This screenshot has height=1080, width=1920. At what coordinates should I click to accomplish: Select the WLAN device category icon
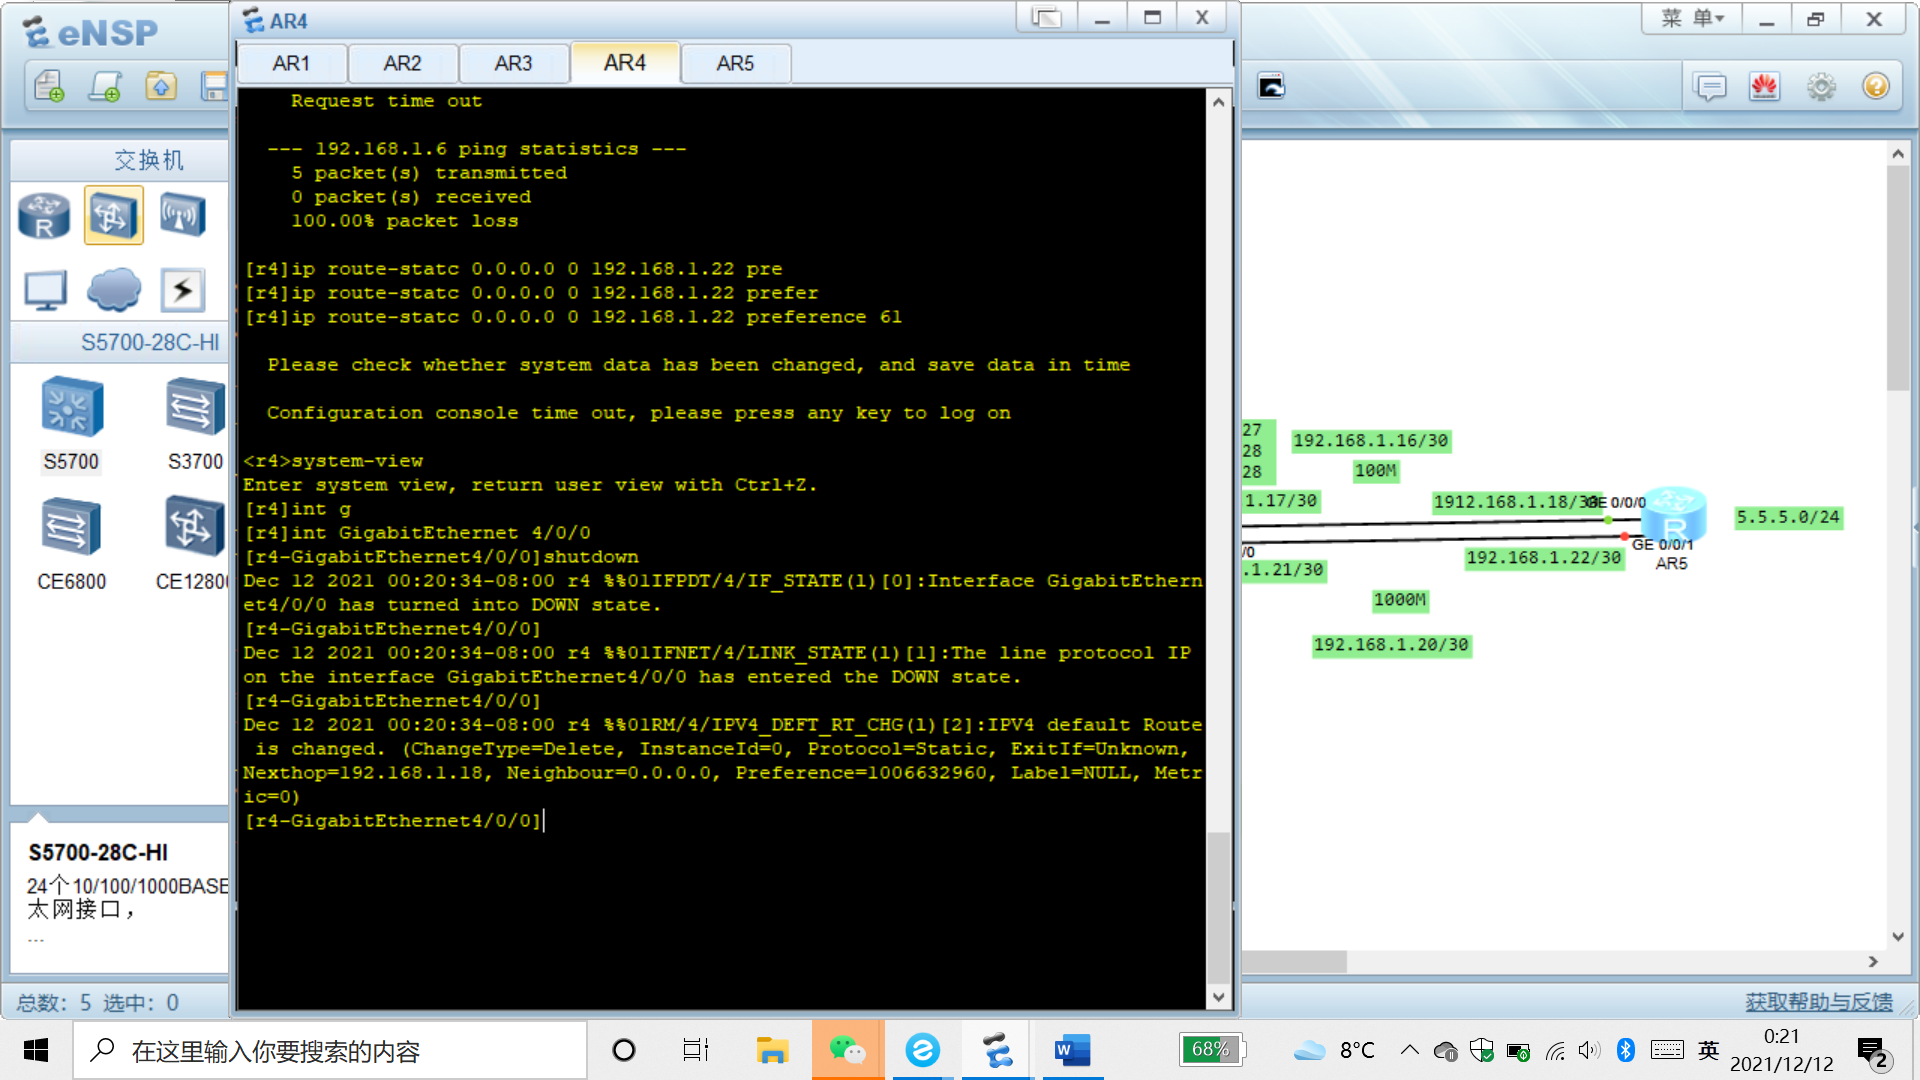tap(182, 216)
